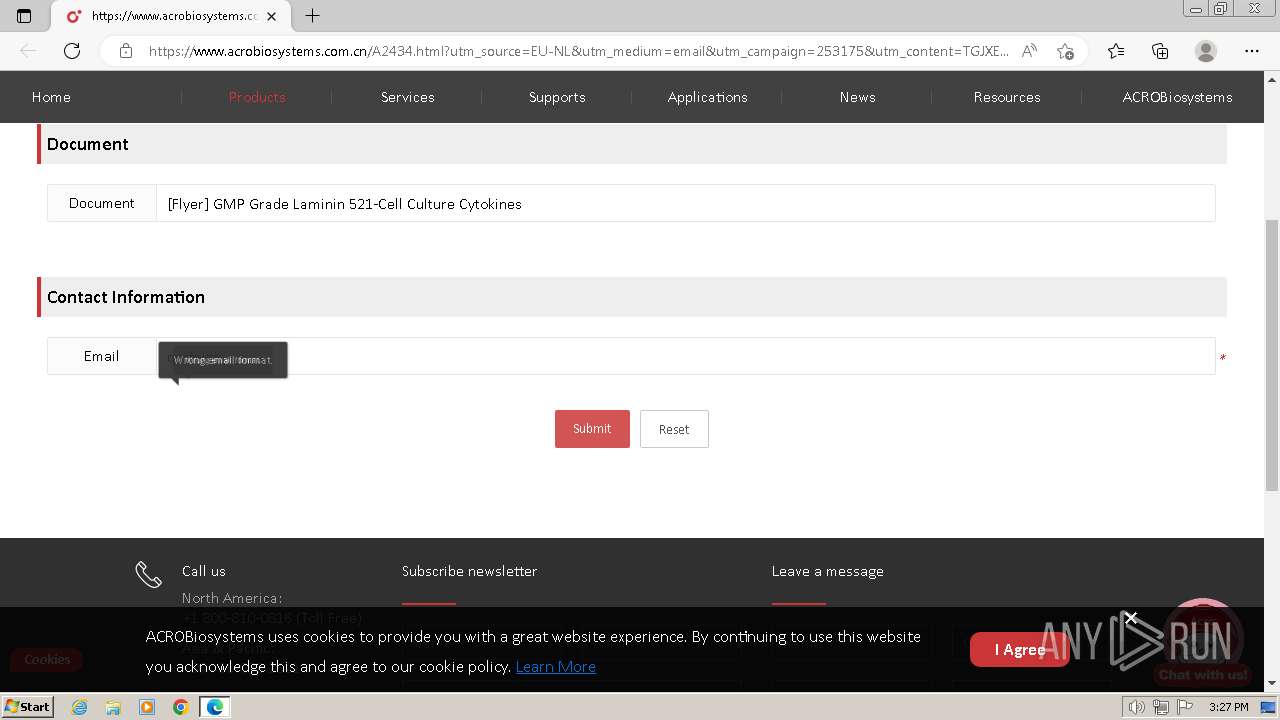Click the network tray icon

coord(1161,707)
